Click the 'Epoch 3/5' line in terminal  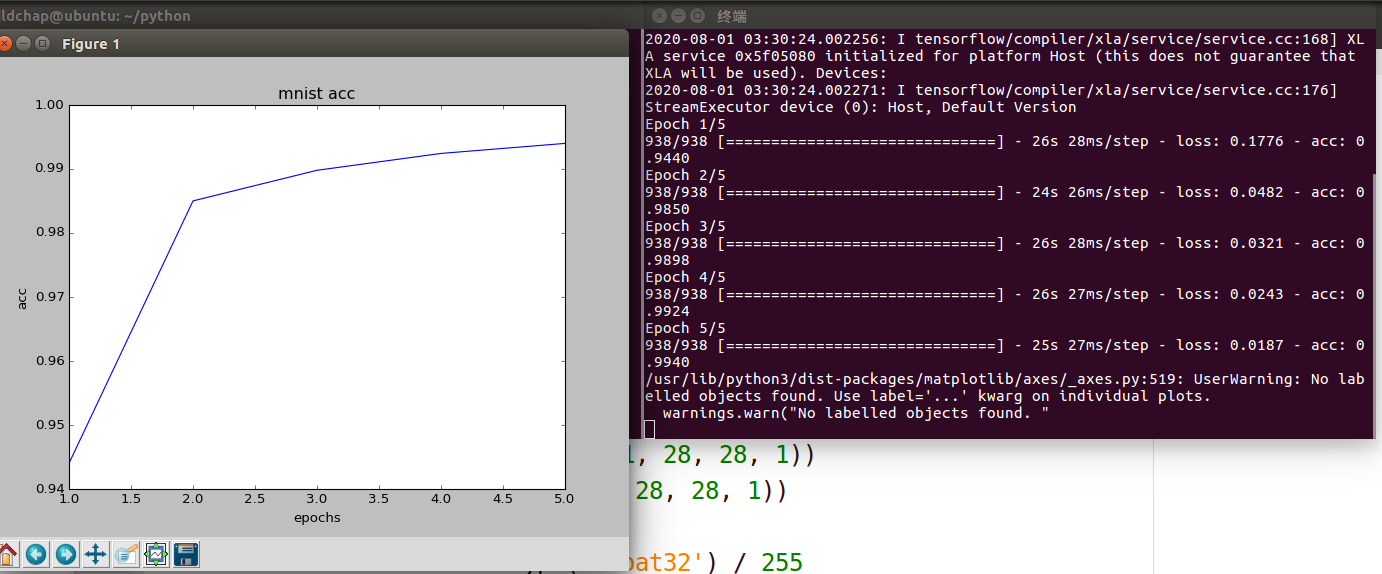pos(685,226)
